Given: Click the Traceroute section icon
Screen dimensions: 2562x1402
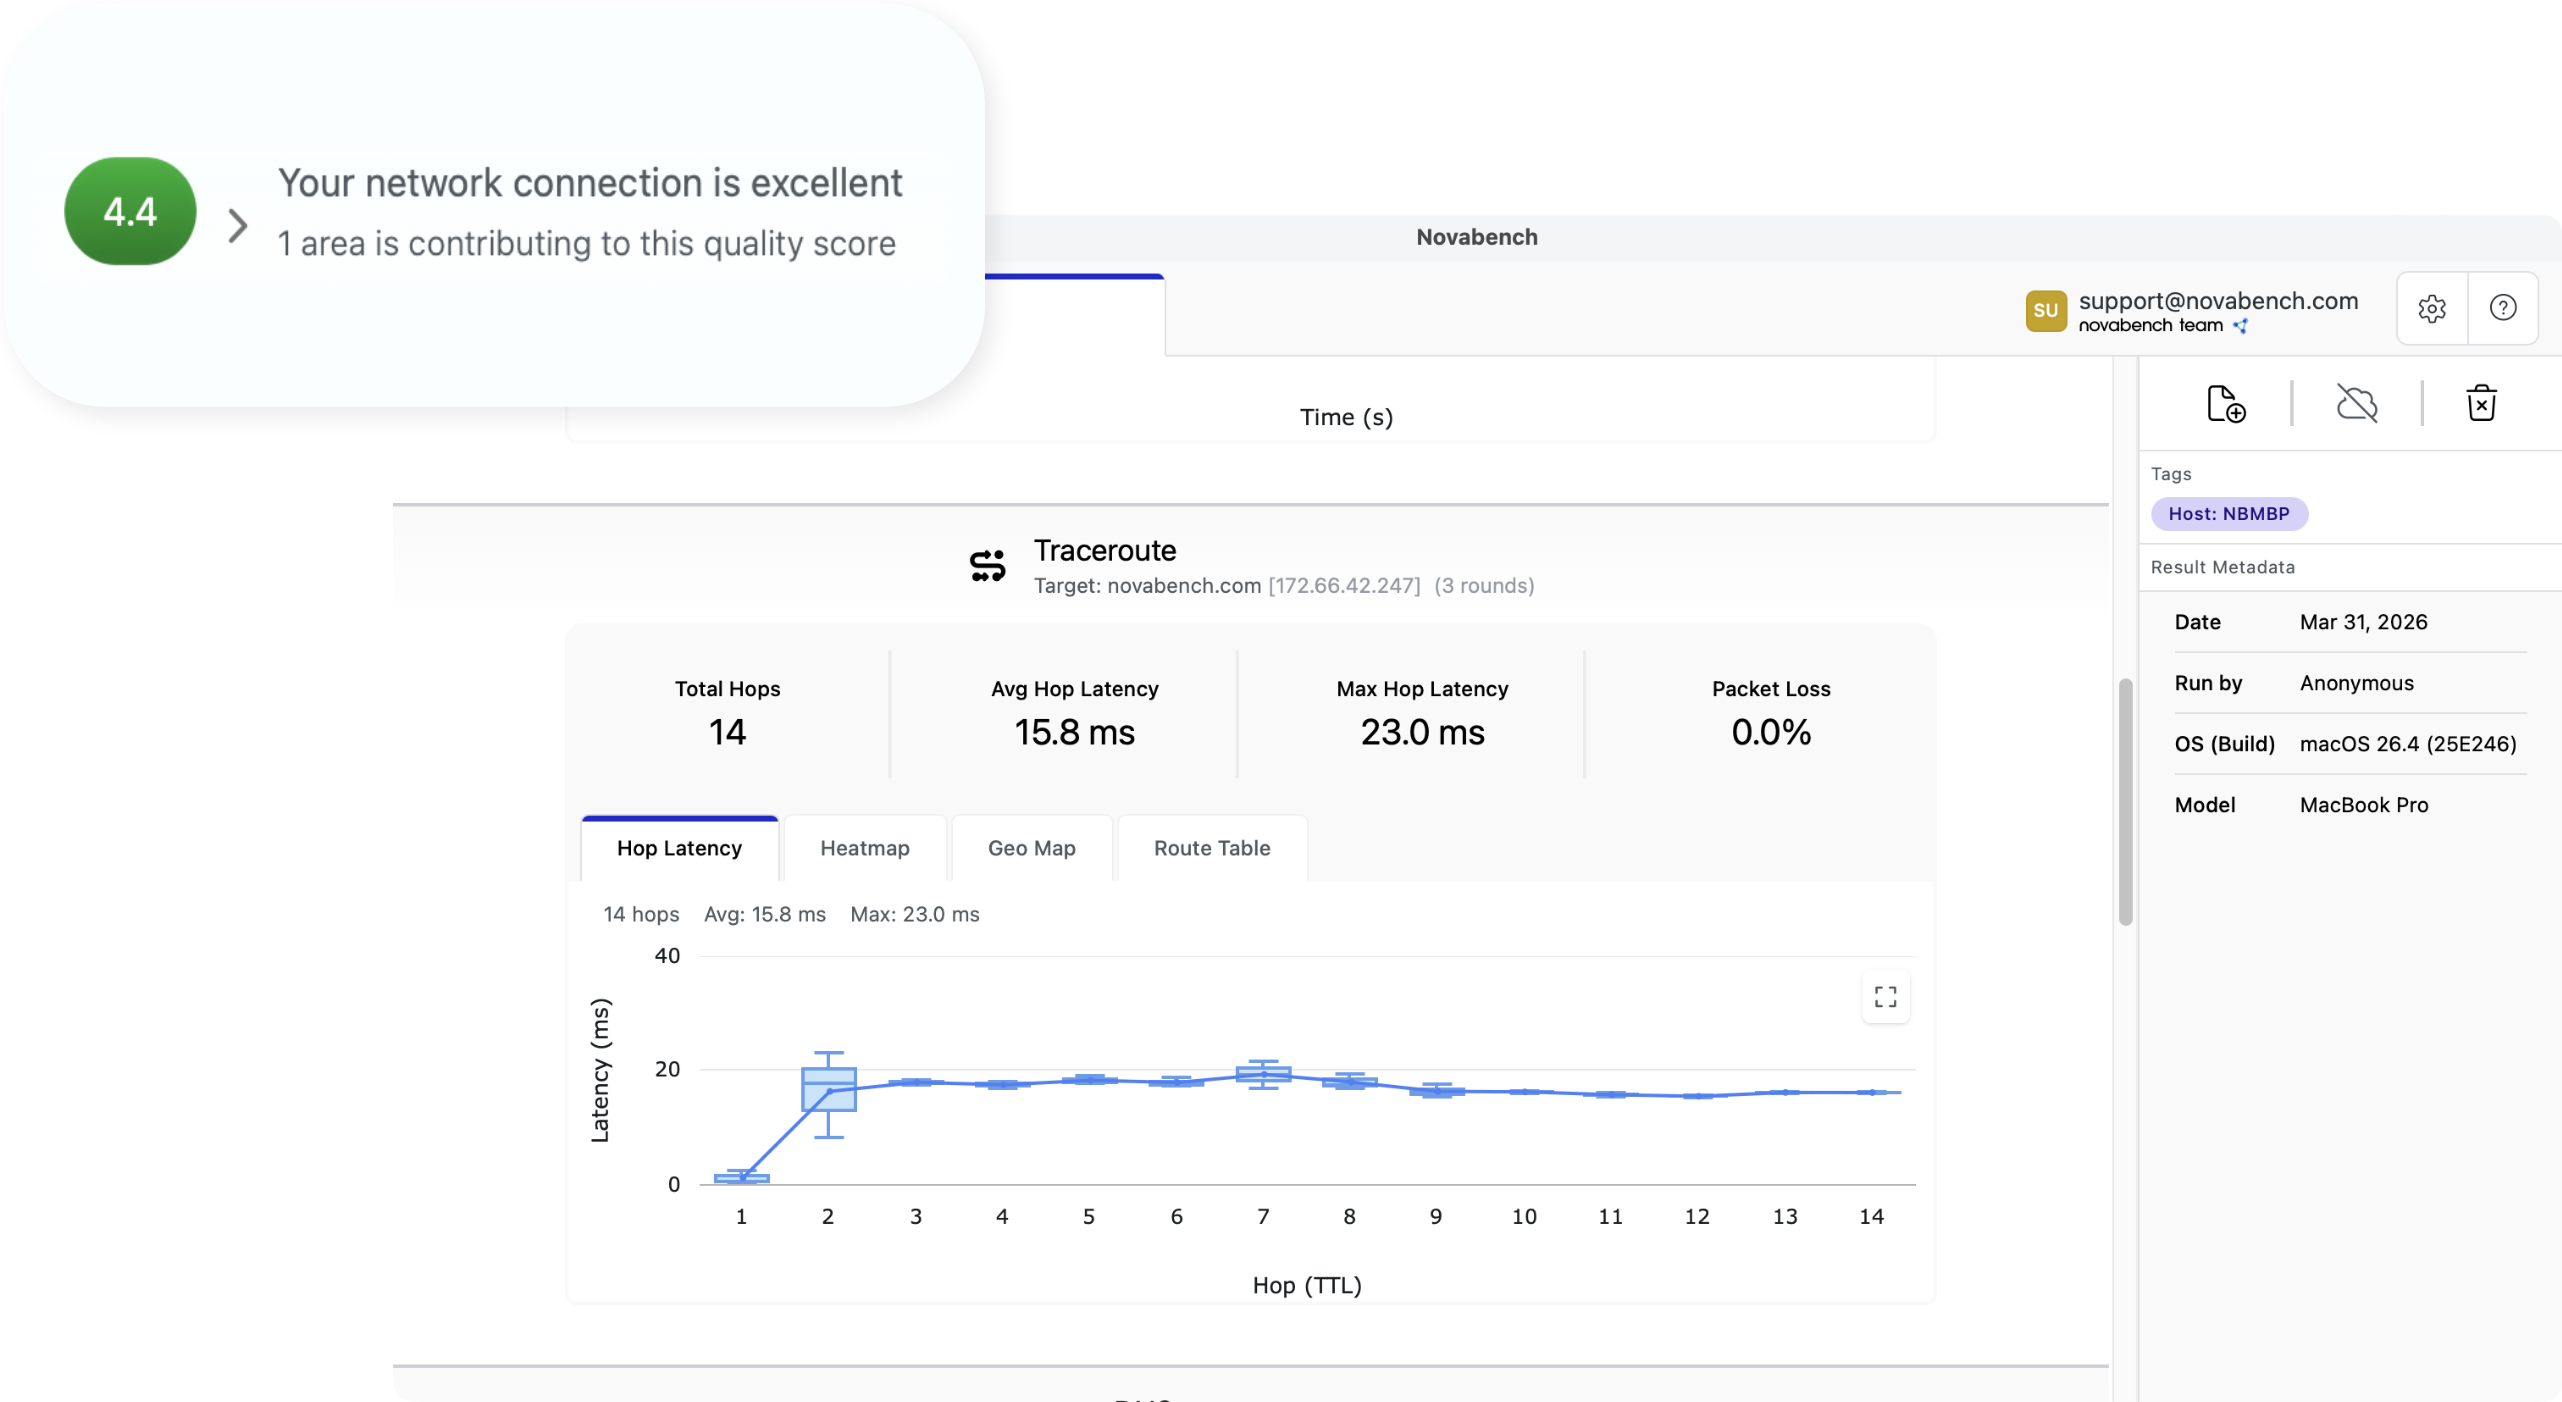Looking at the screenshot, I should [986, 564].
